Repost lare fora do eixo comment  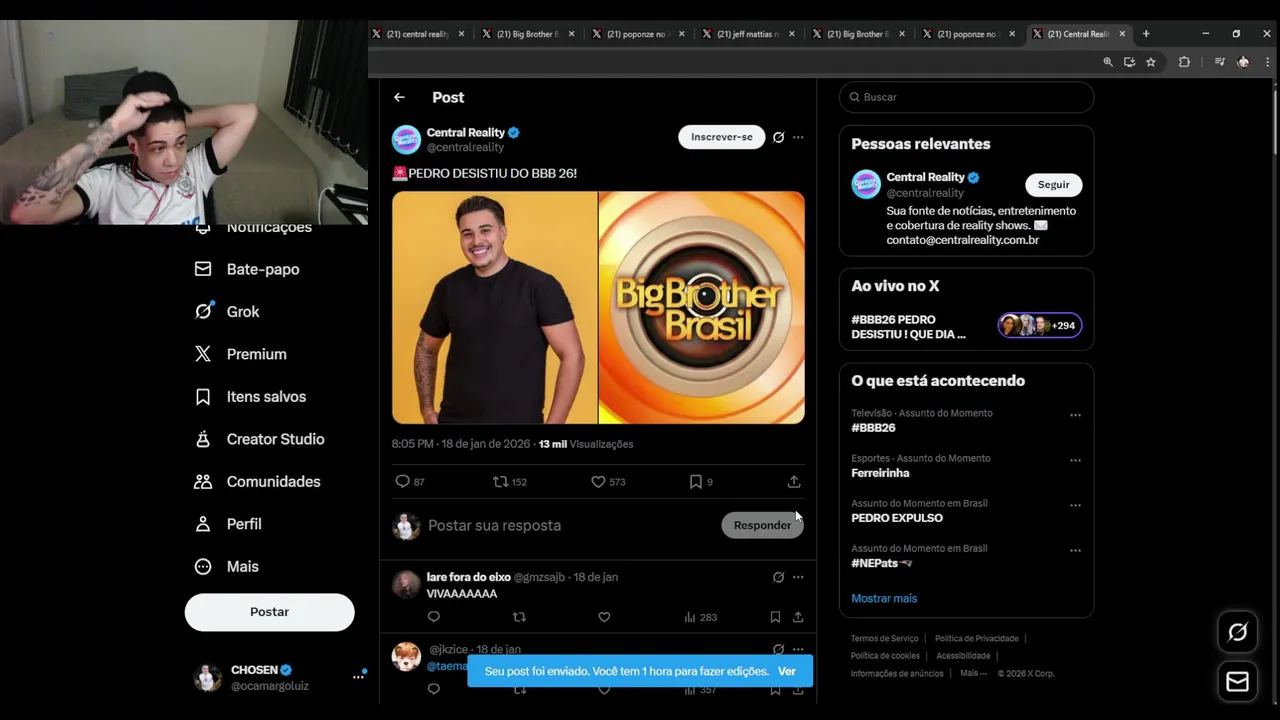pyautogui.click(x=519, y=617)
